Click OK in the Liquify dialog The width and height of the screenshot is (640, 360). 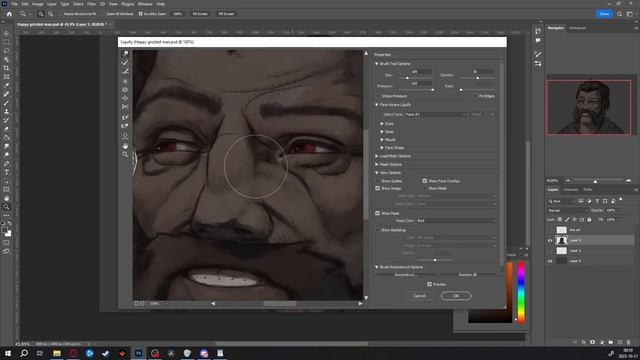(x=456, y=296)
